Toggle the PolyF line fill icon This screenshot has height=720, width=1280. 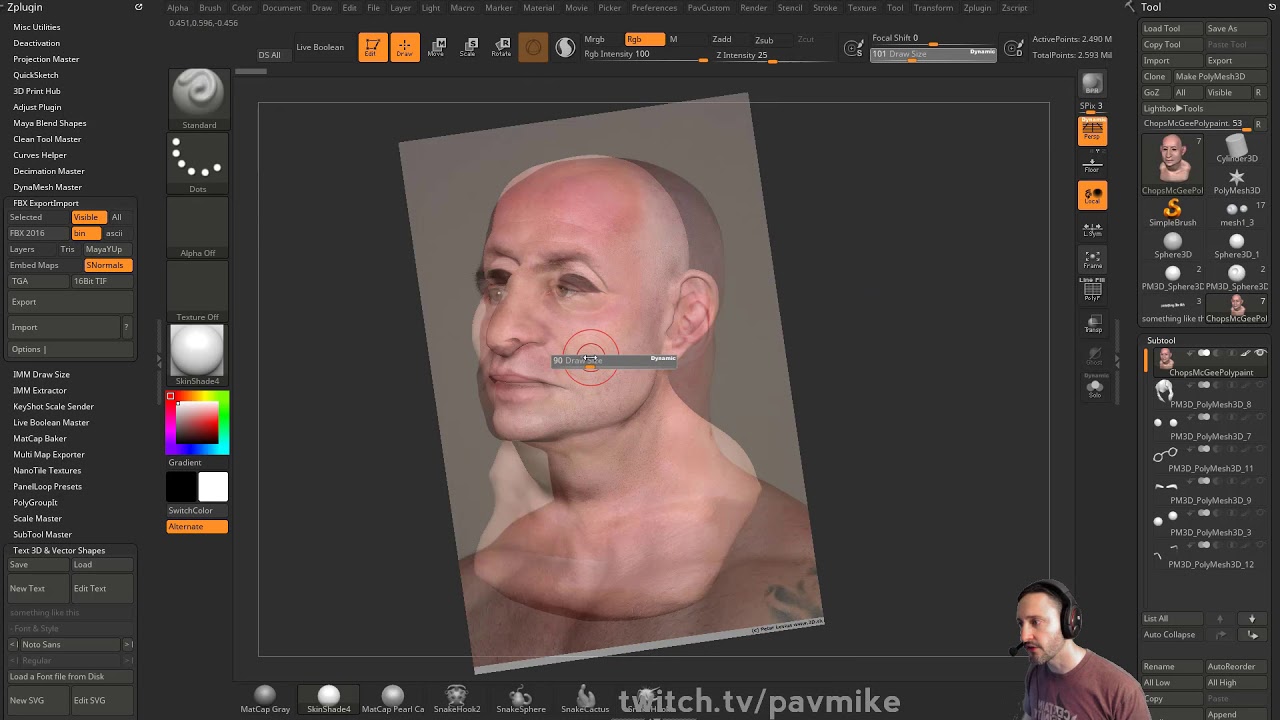[x=1092, y=290]
